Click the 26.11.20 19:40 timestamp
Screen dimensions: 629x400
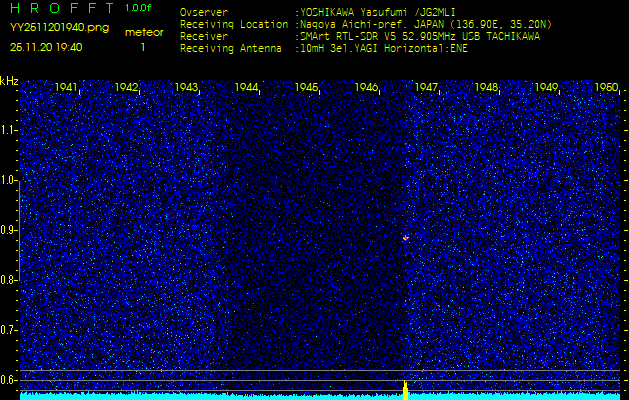click(x=46, y=46)
